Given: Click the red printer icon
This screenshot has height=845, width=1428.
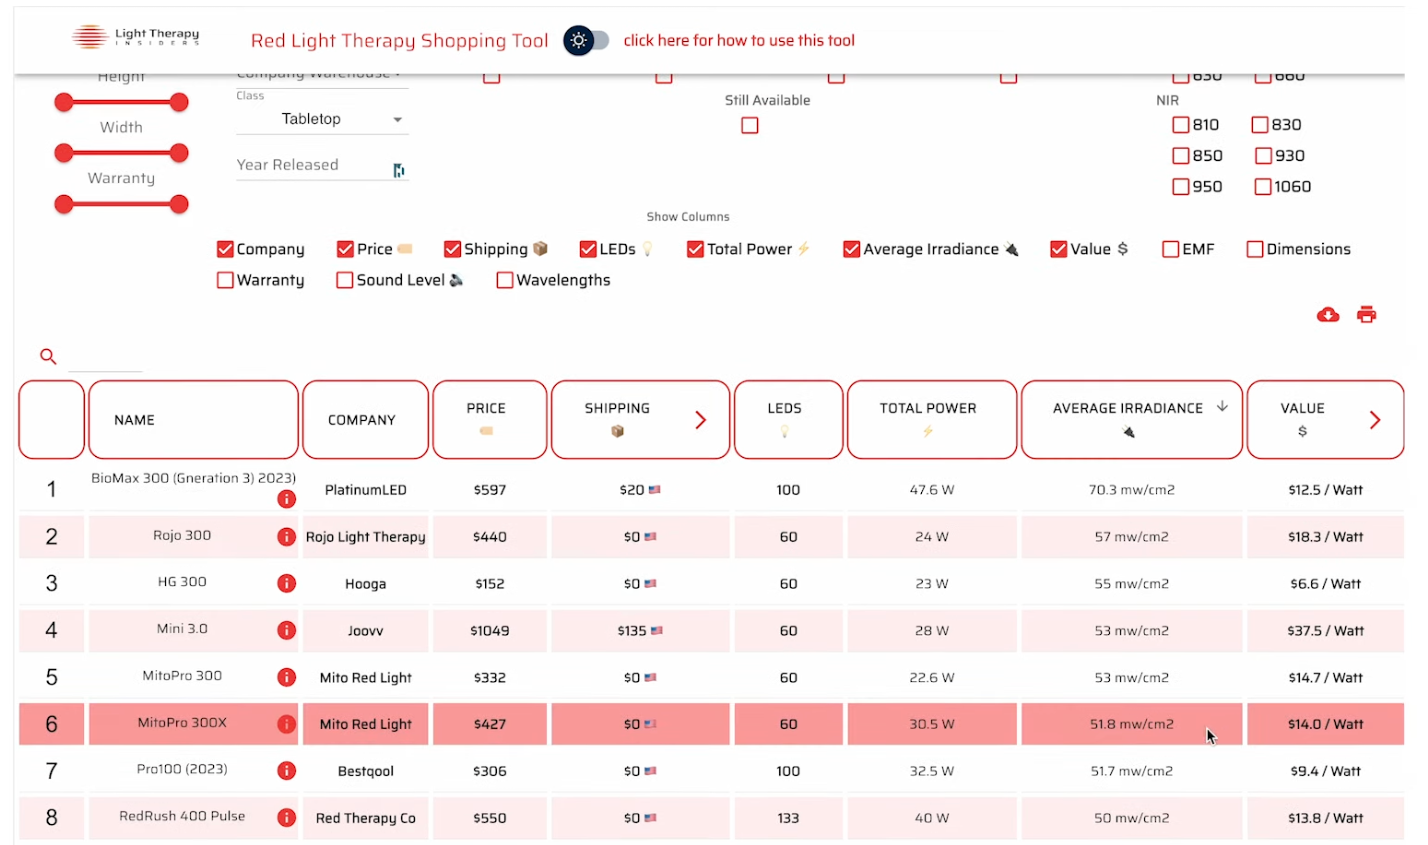Looking at the screenshot, I should click(1366, 315).
